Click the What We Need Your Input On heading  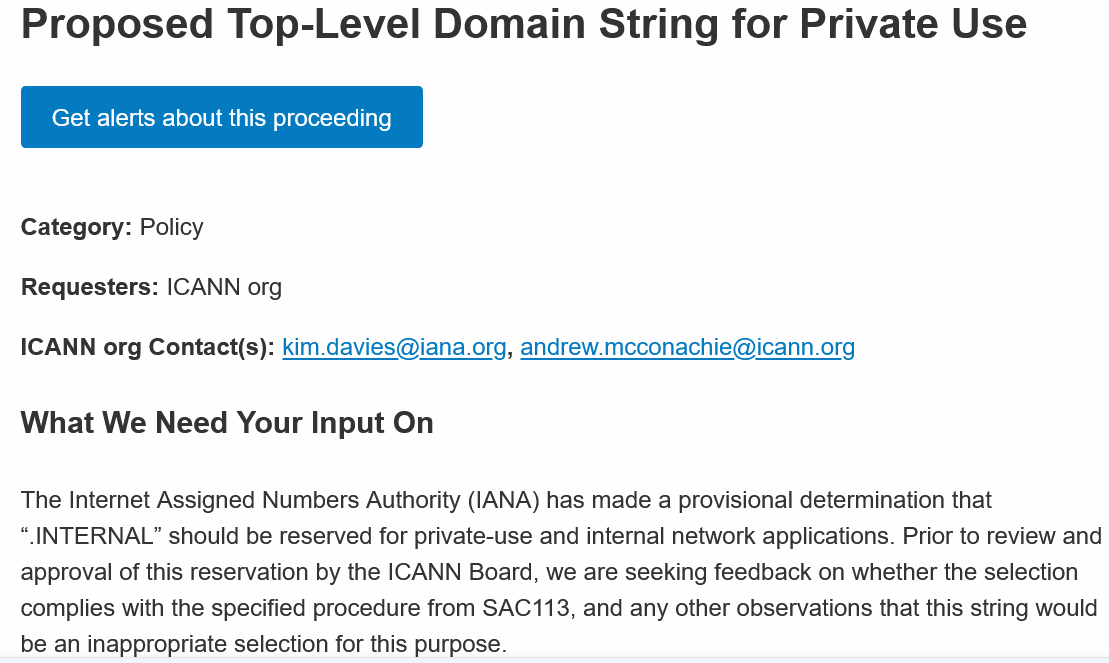pyautogui.click(x=227, y=422)
